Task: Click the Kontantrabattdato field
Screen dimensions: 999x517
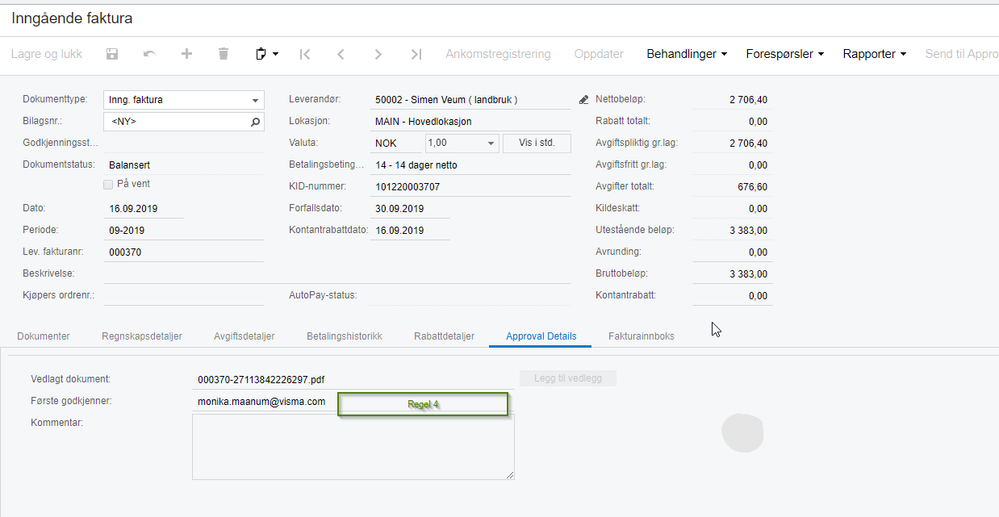Action: click(x=410, y=230)
